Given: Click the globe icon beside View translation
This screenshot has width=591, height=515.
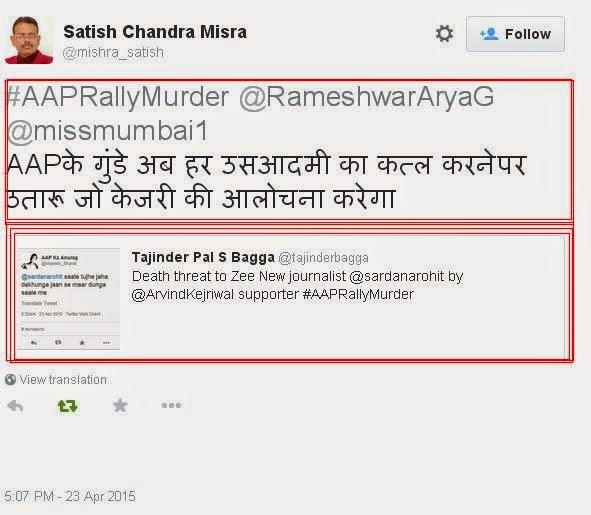Looking at the screenshot, I should (11, 380).
